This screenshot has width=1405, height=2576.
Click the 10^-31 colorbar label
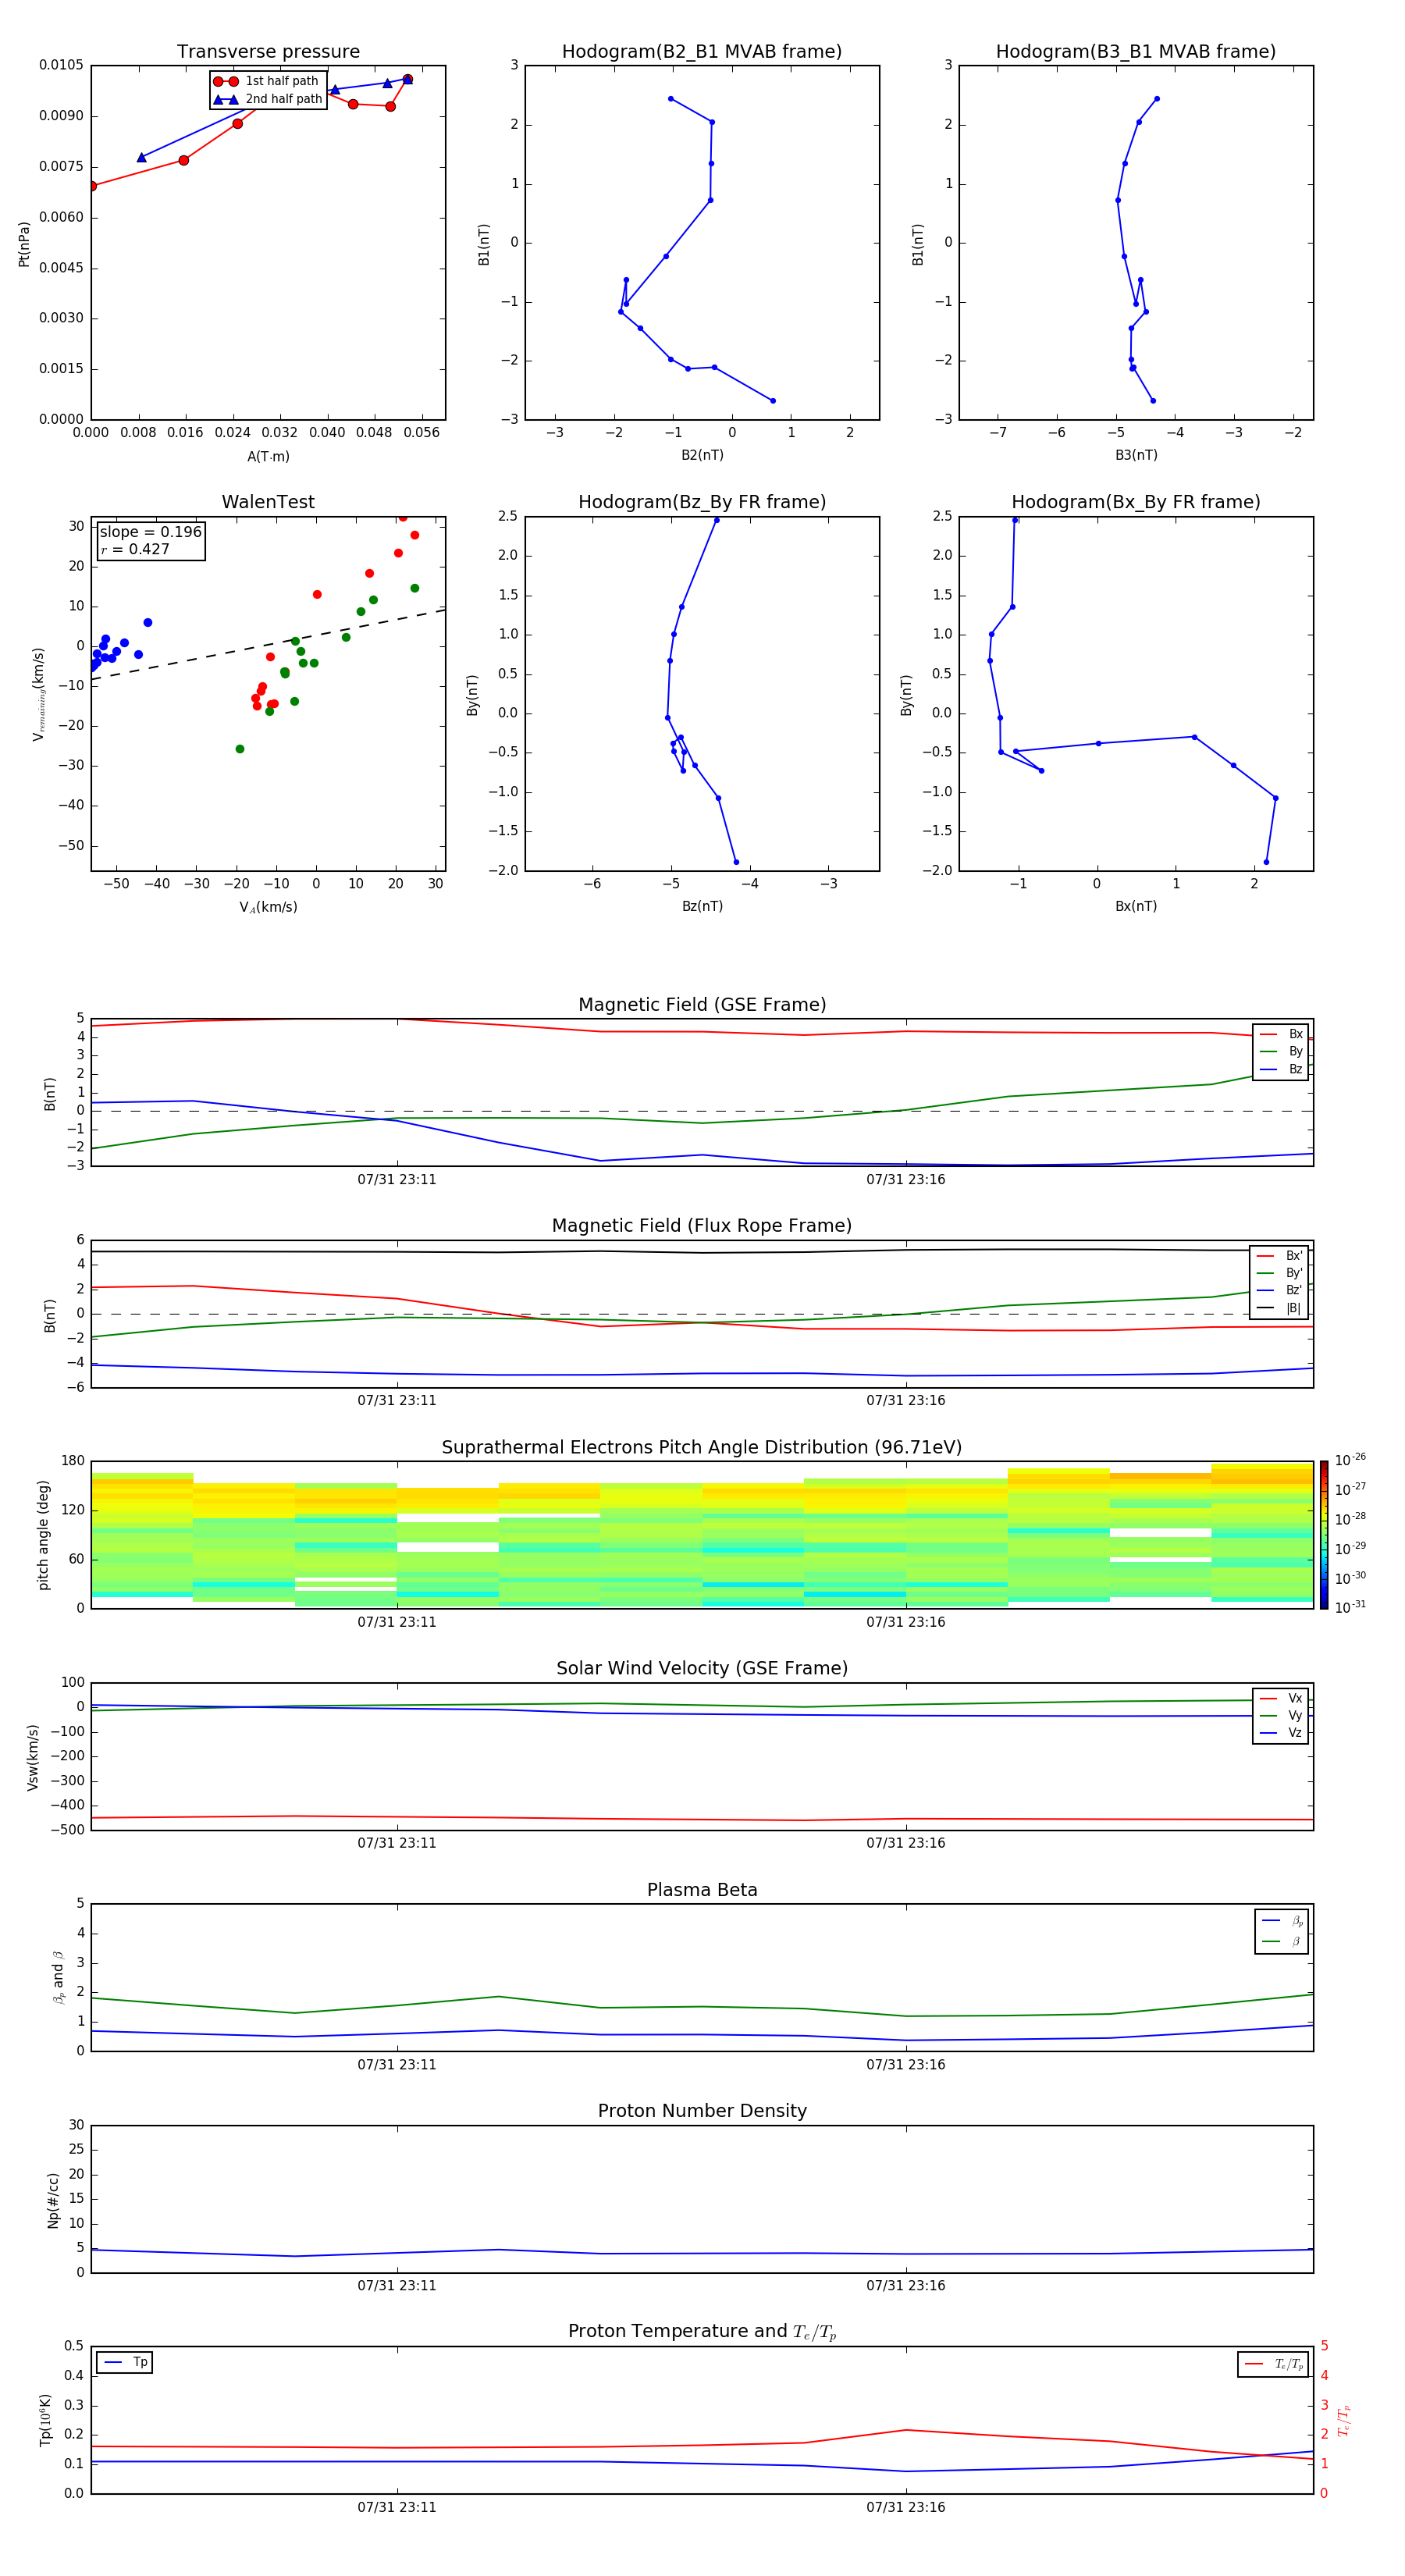[x=1350, y=1607]
